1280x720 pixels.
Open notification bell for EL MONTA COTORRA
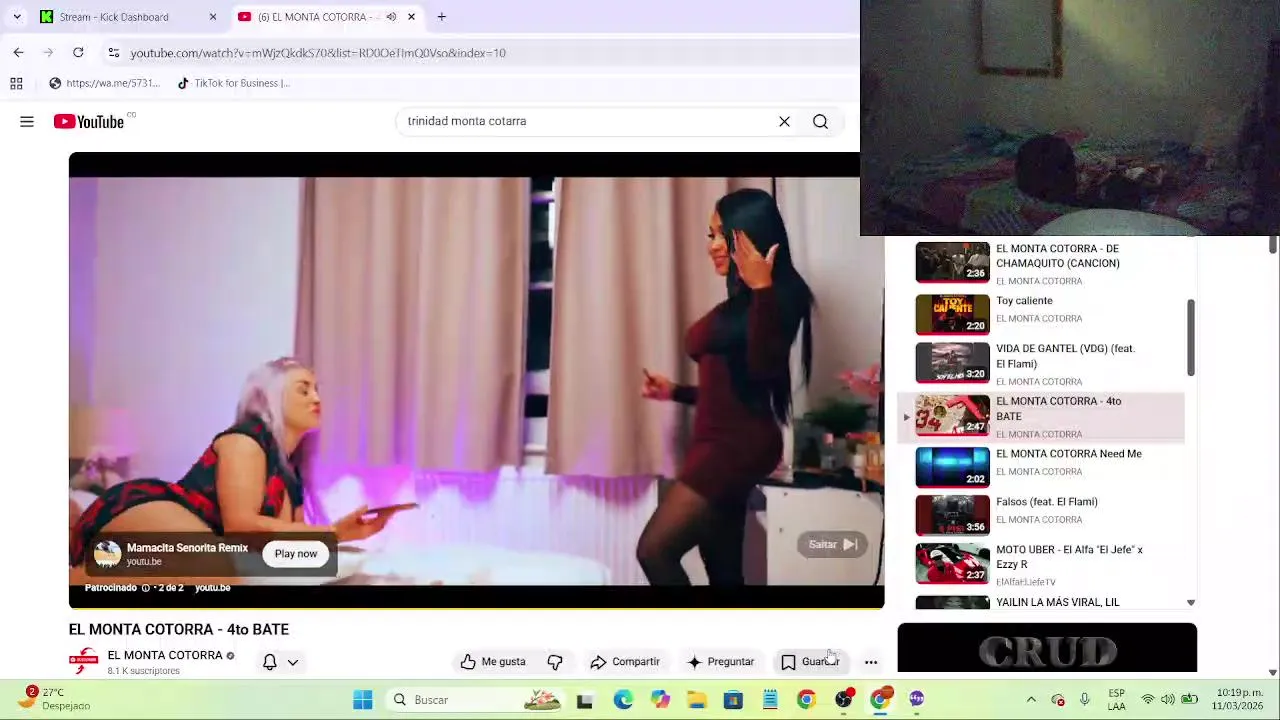click(269, 661)
